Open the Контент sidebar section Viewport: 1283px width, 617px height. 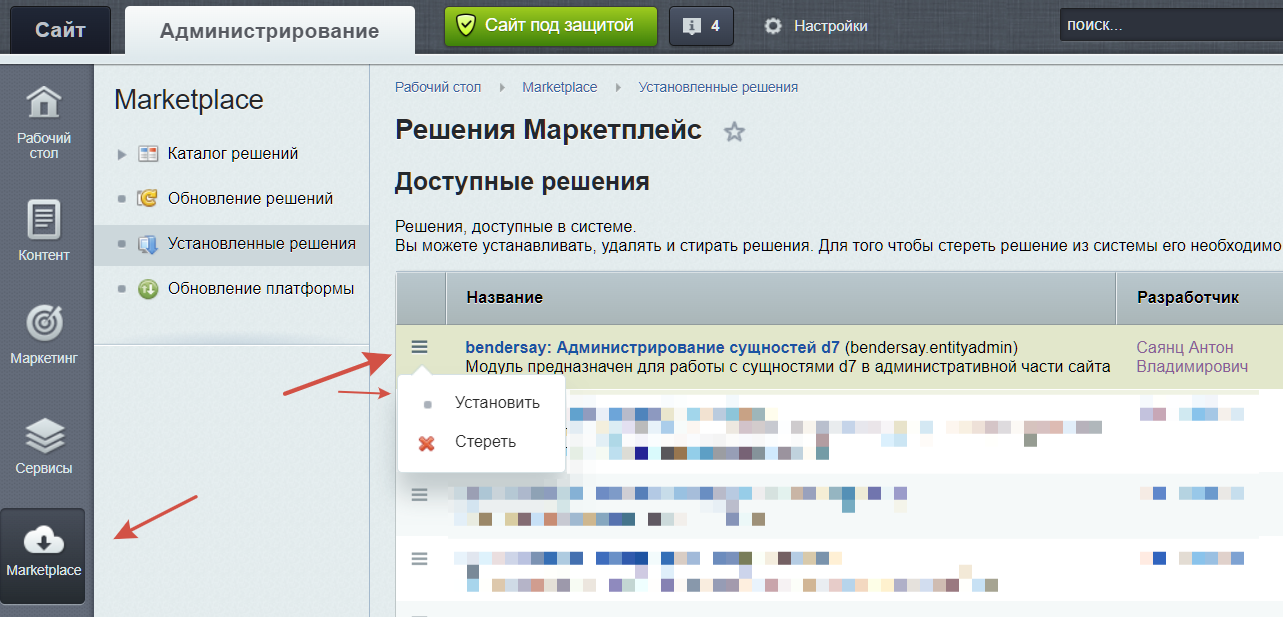point(44,230)
